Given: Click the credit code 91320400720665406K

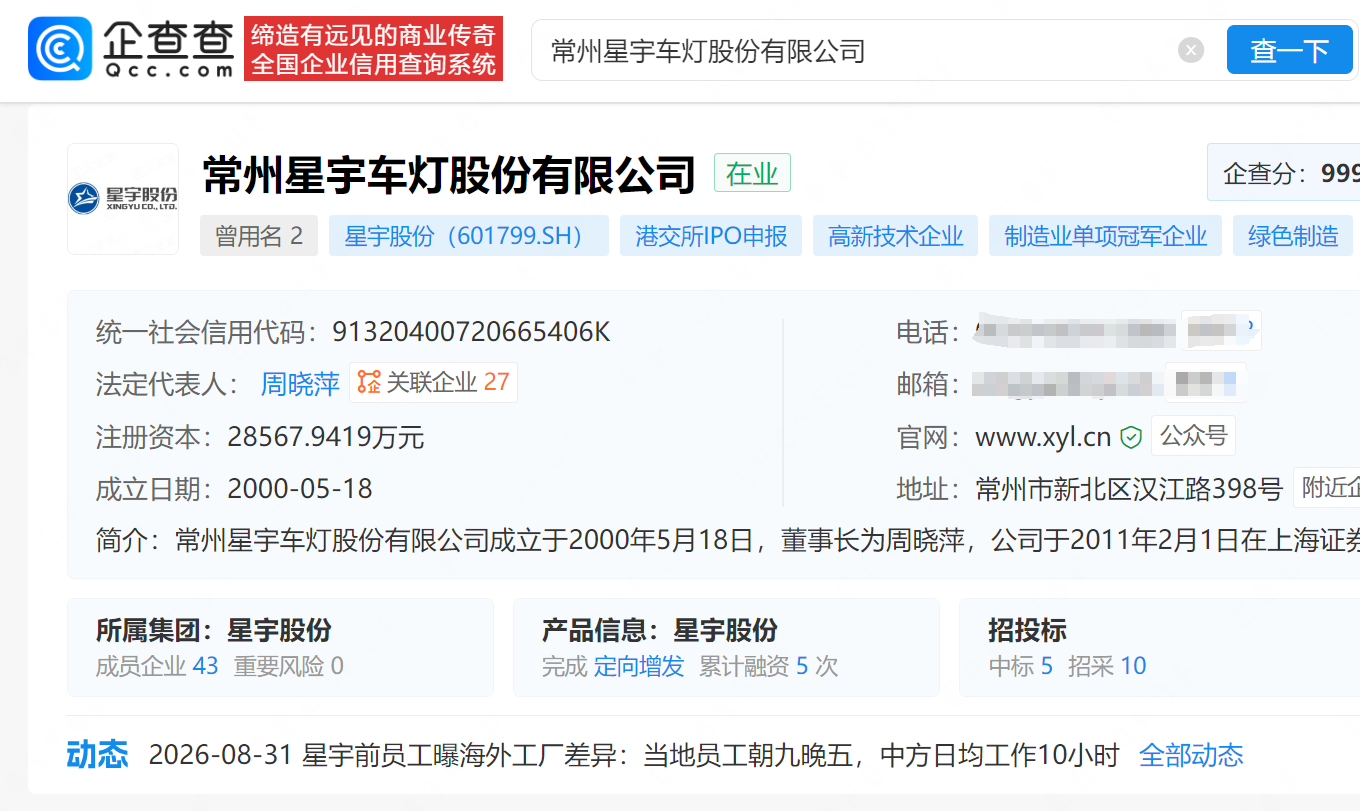Looking at the screenshot, I should [x=471, y=331].
